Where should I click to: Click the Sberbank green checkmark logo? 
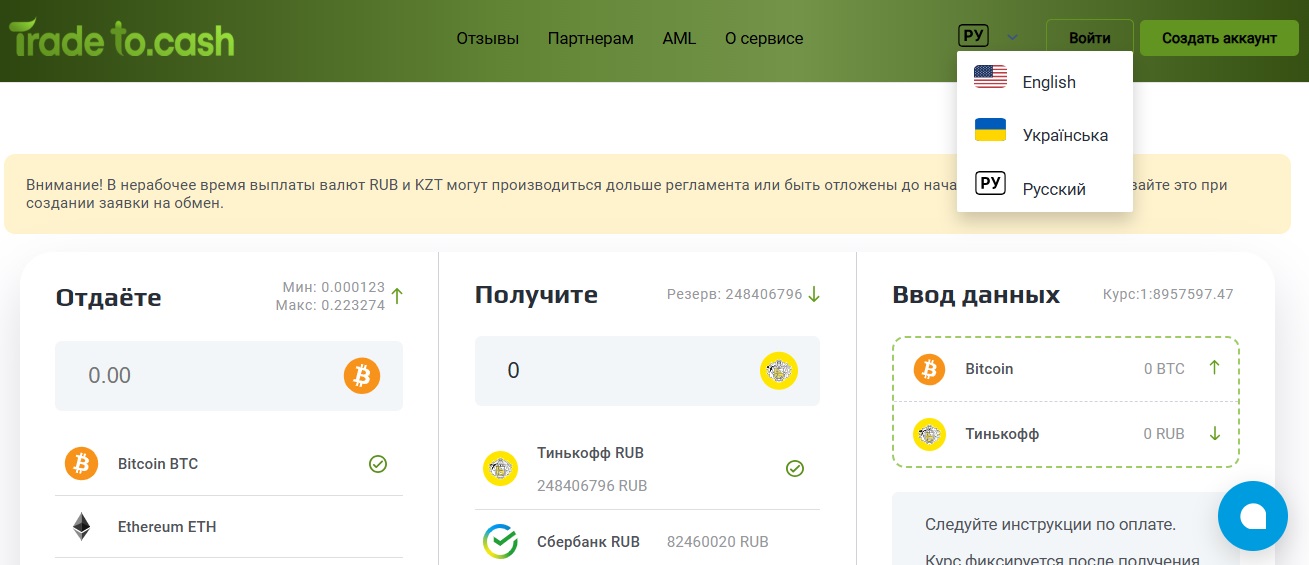click(500, 541)
